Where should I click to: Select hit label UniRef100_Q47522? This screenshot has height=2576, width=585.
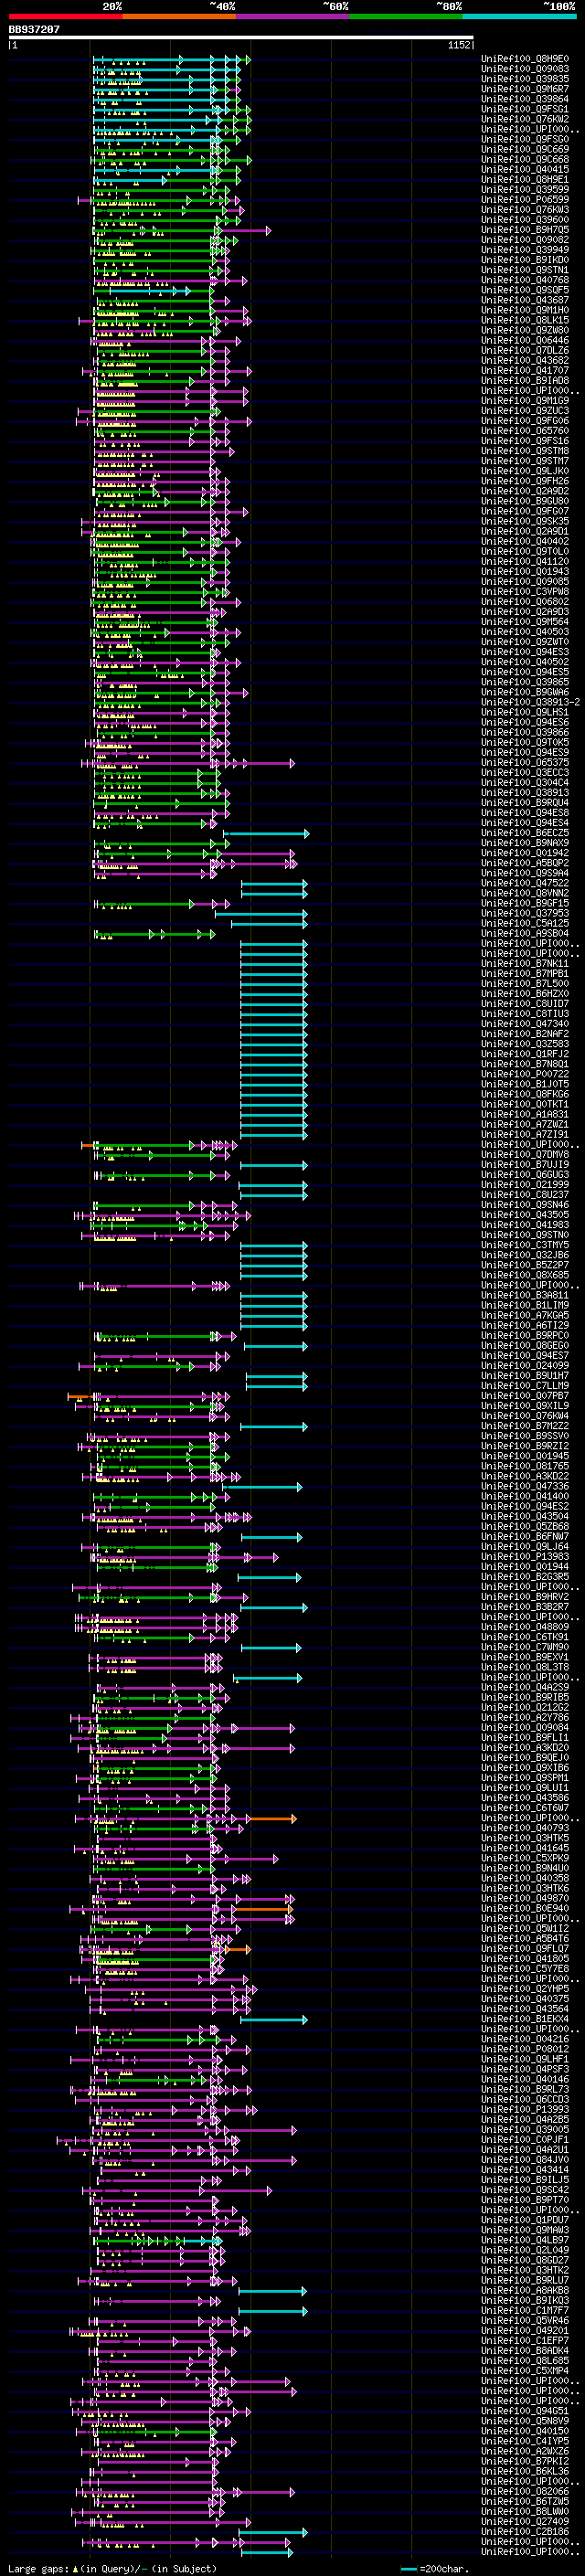pos(525,883)
